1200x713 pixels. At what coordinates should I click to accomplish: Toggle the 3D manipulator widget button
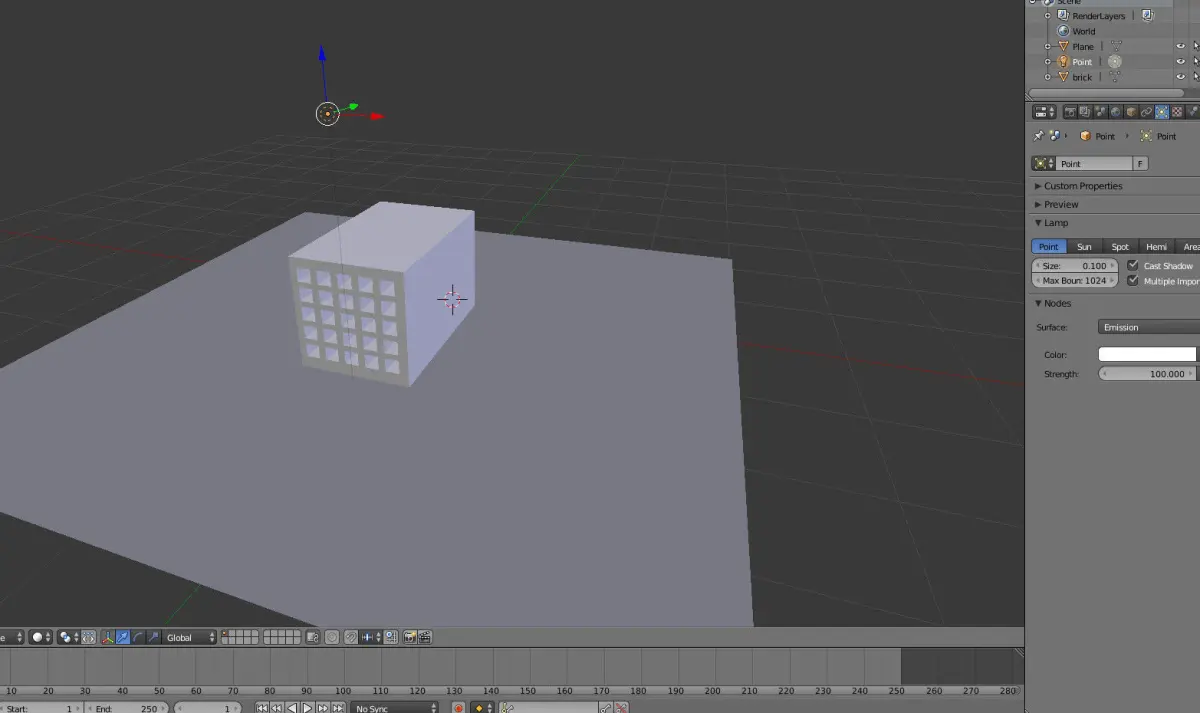pyautogui.click(x=108, y=637)
